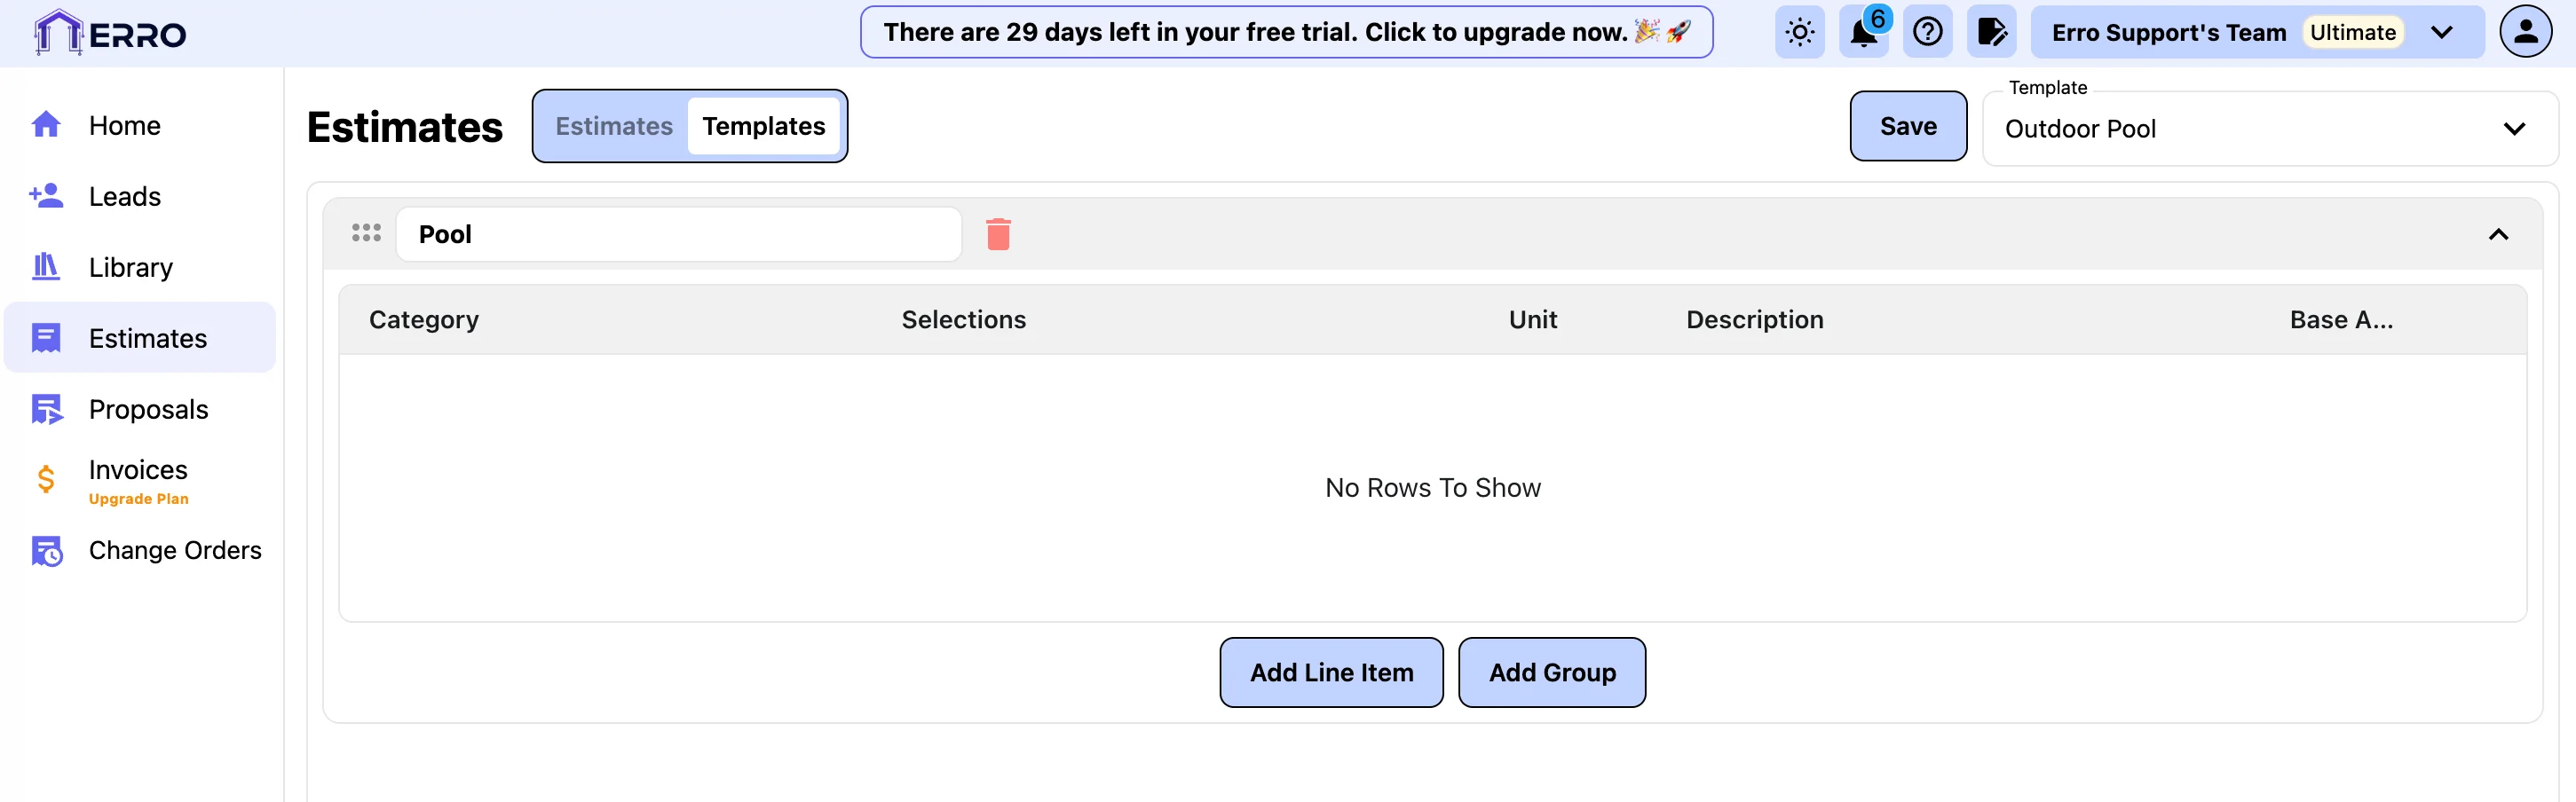Open the user profile avatar

coord(2525,33)
